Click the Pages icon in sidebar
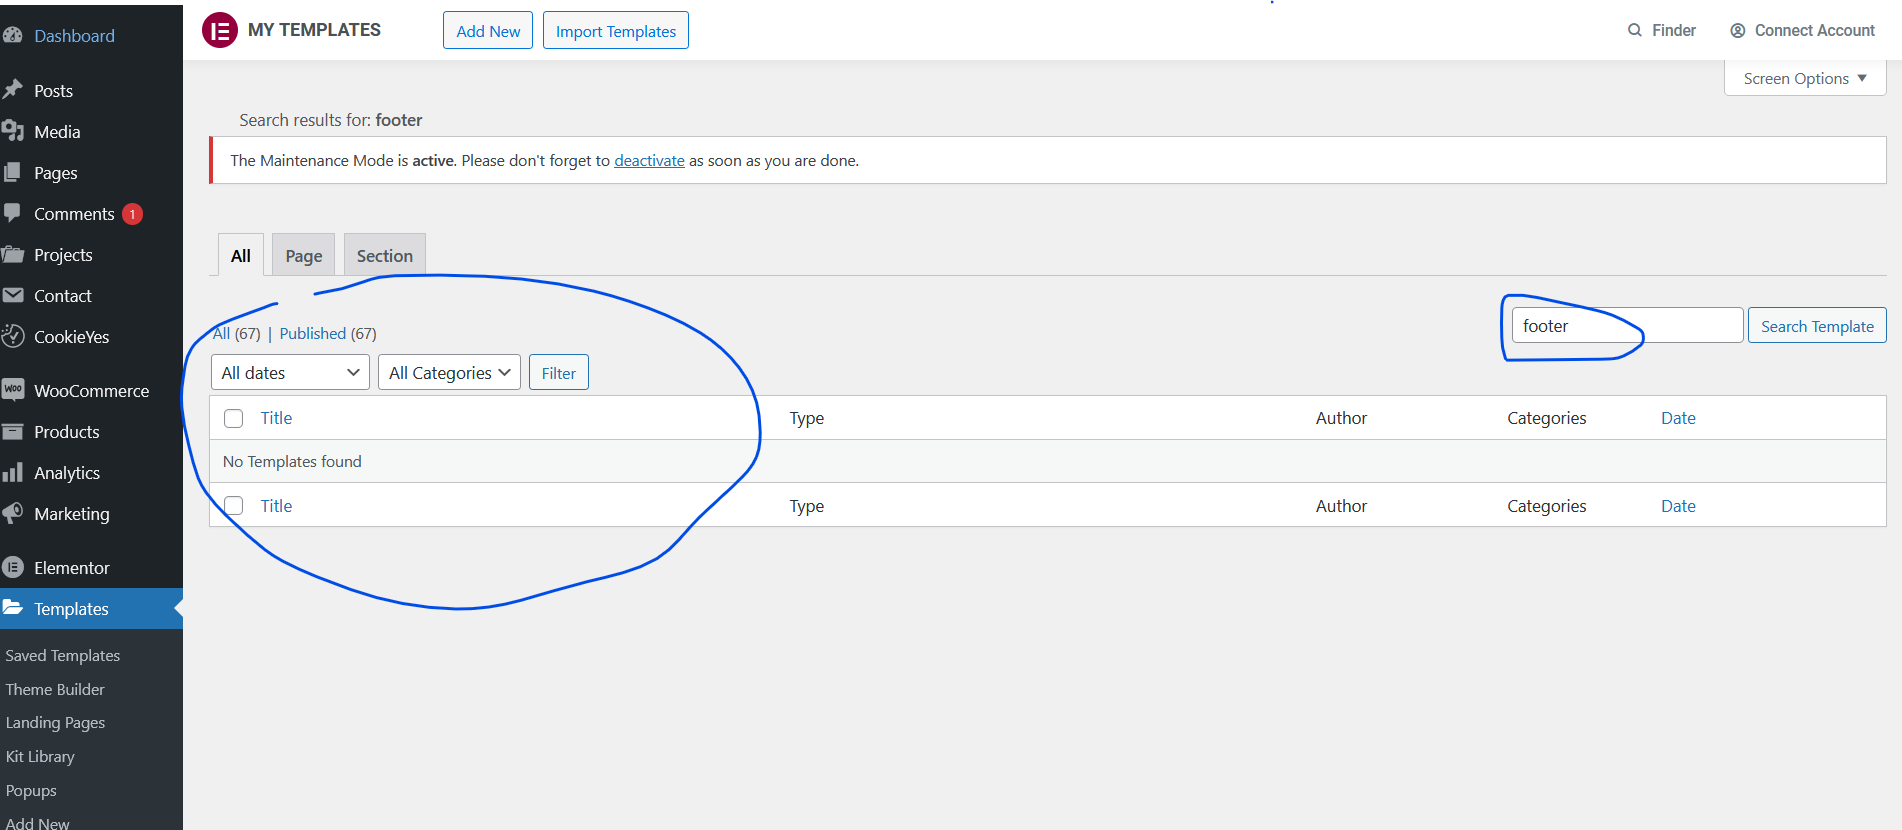This screenshot has width=1902, height=830. pos(12,172)
